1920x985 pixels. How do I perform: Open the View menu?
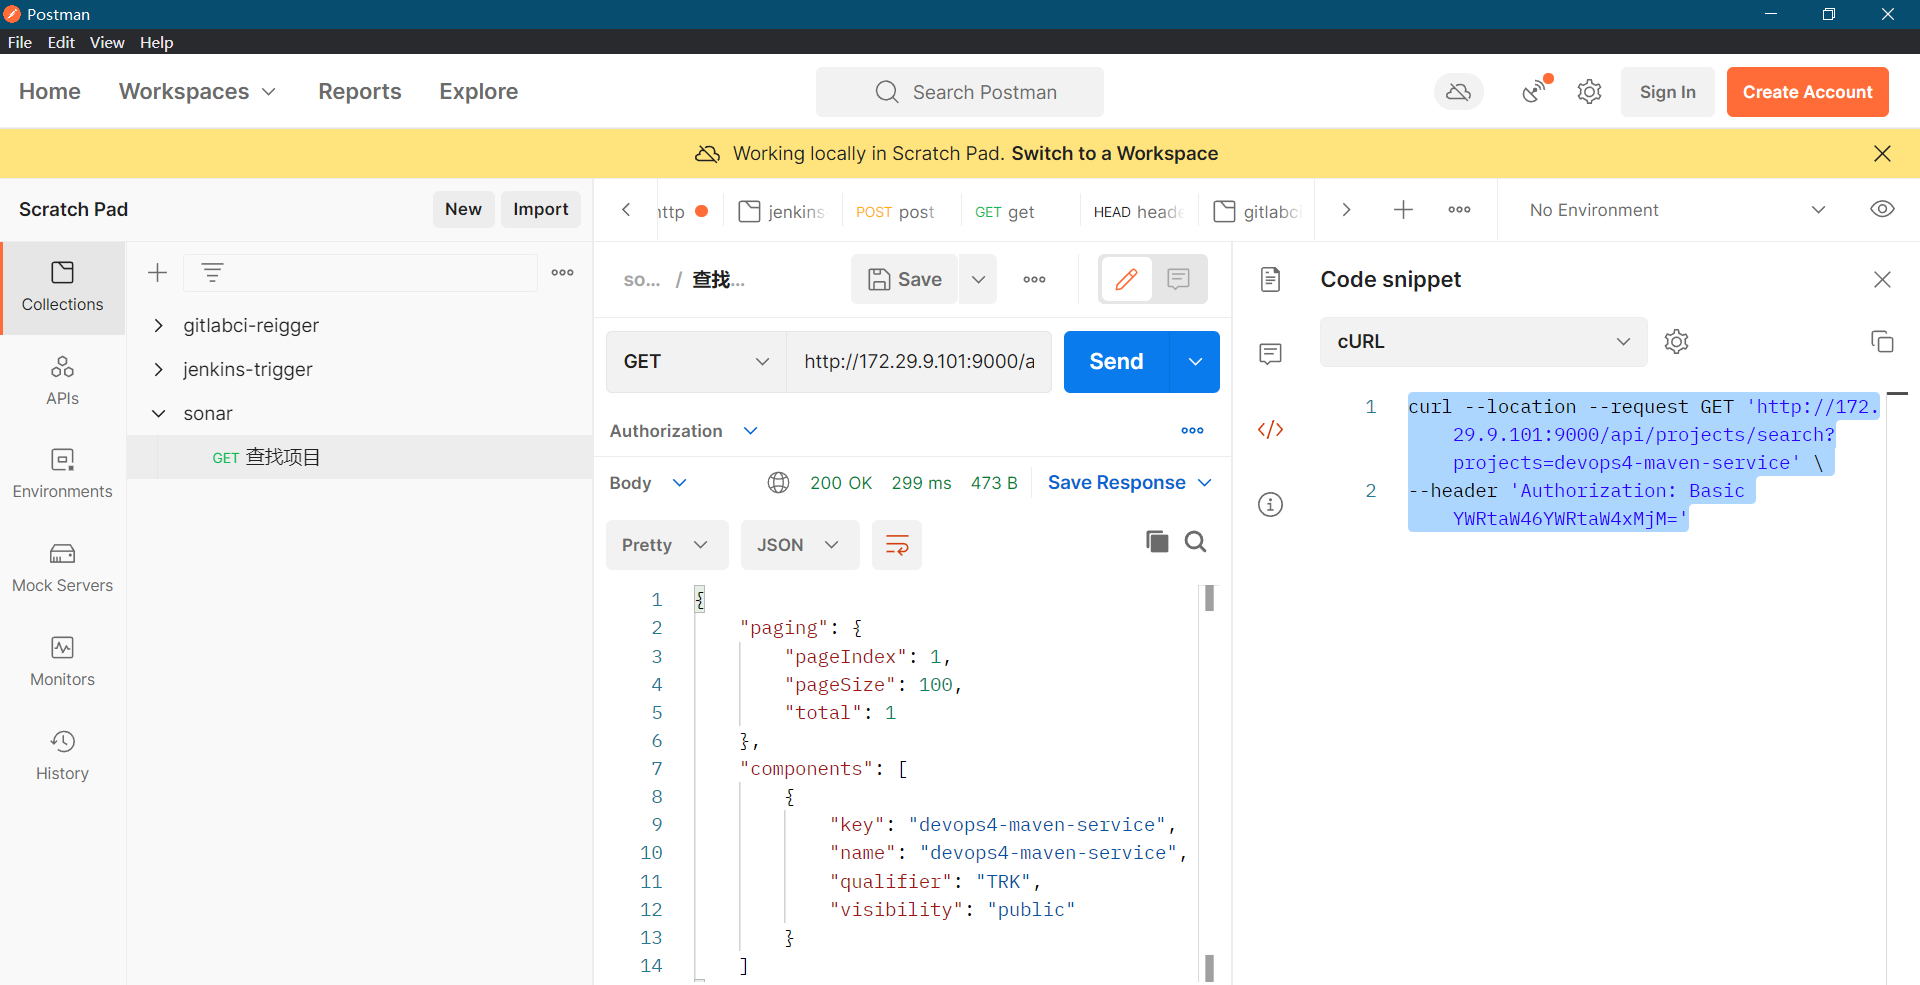(x=107, y=42)
